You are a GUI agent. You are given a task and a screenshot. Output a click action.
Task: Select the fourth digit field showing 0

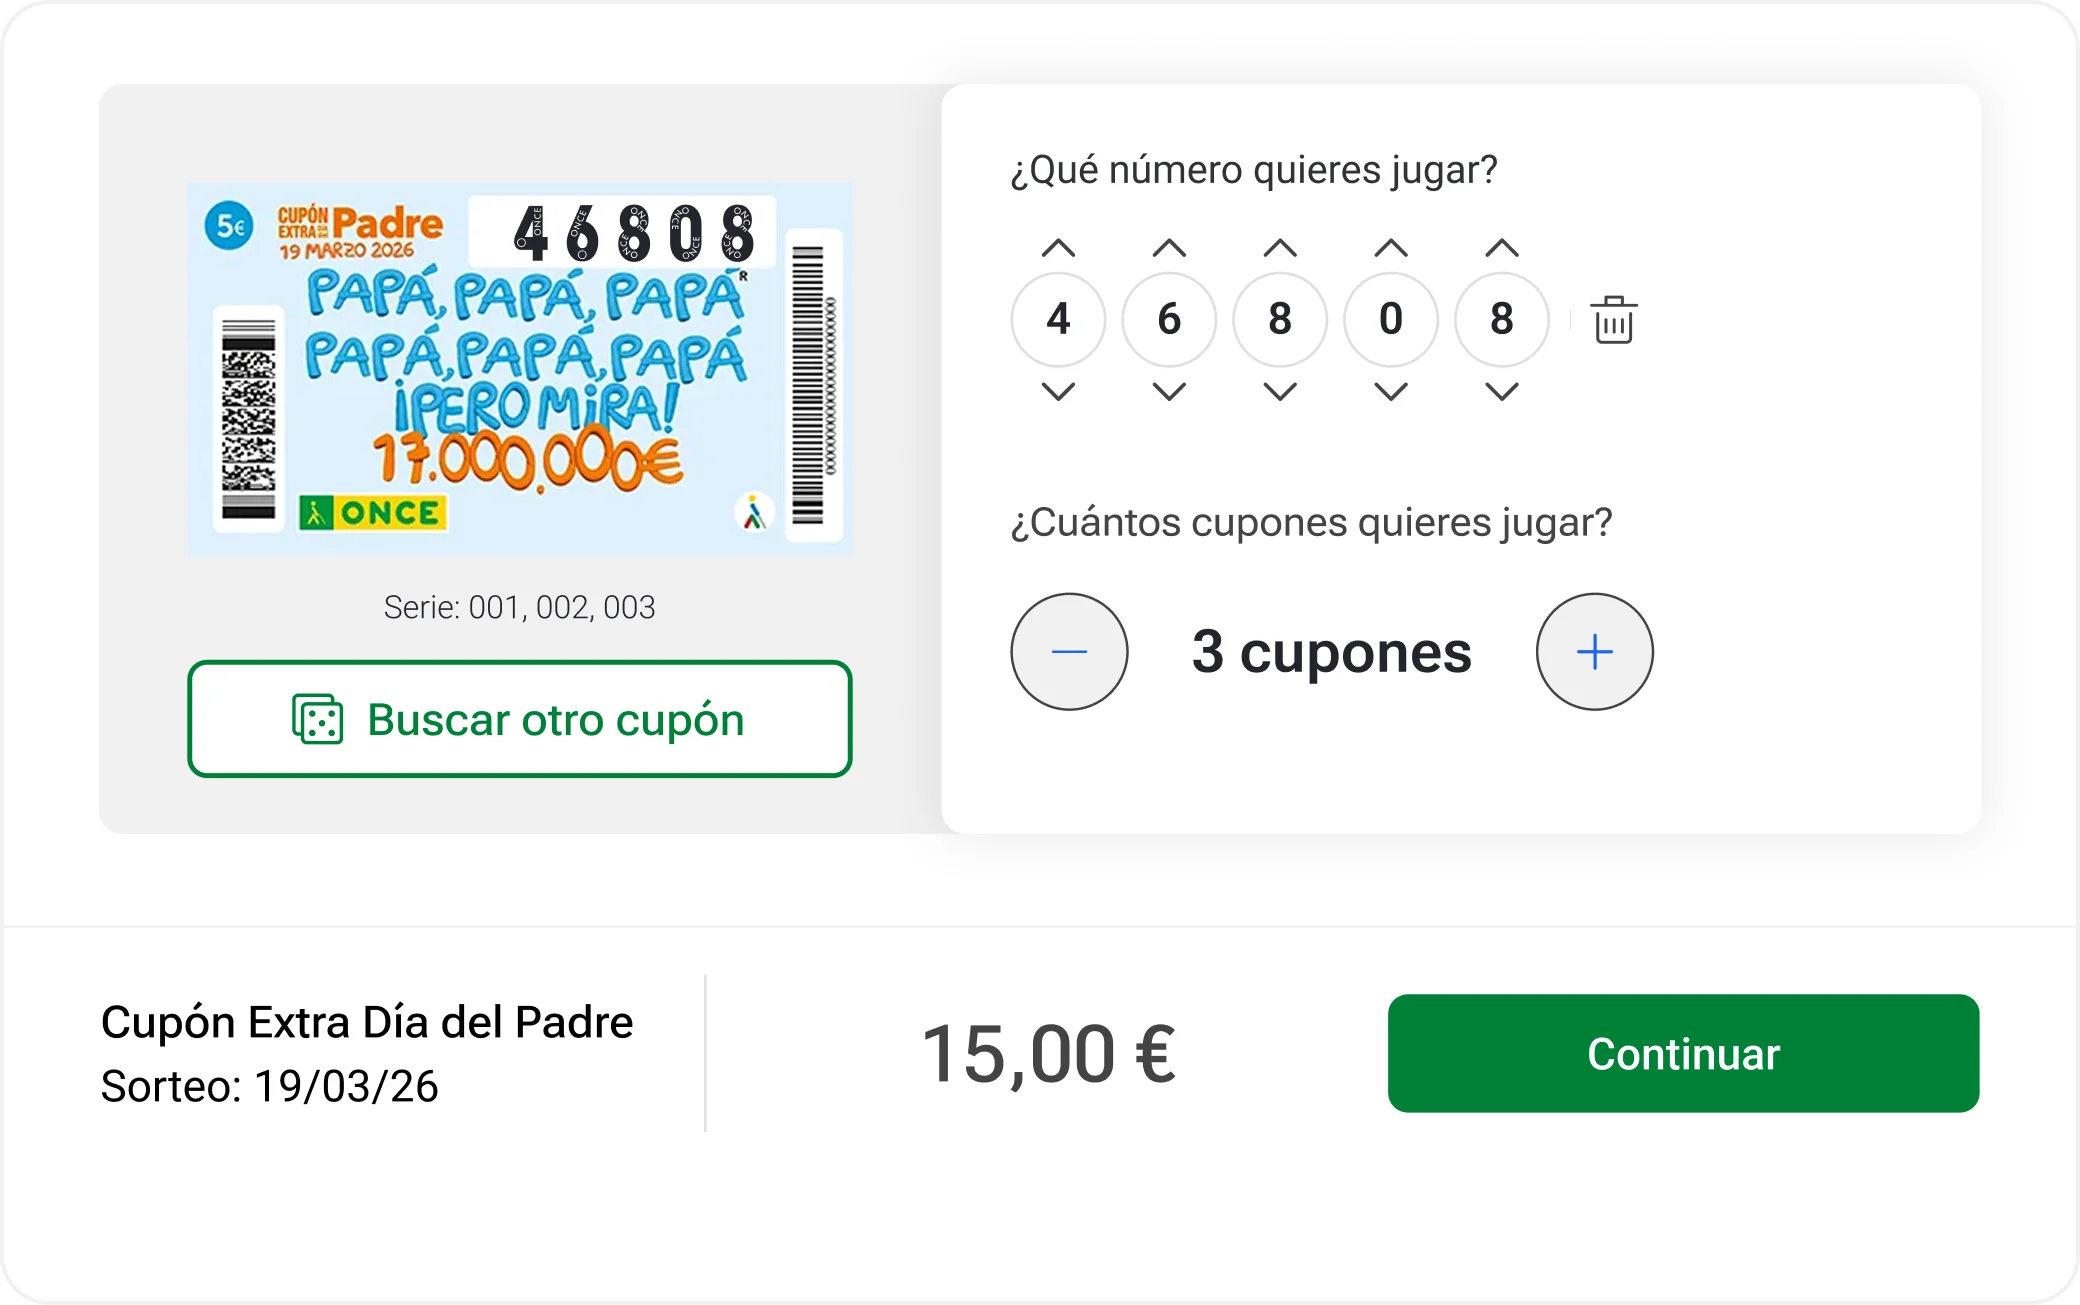click(x=1391, y=320)
